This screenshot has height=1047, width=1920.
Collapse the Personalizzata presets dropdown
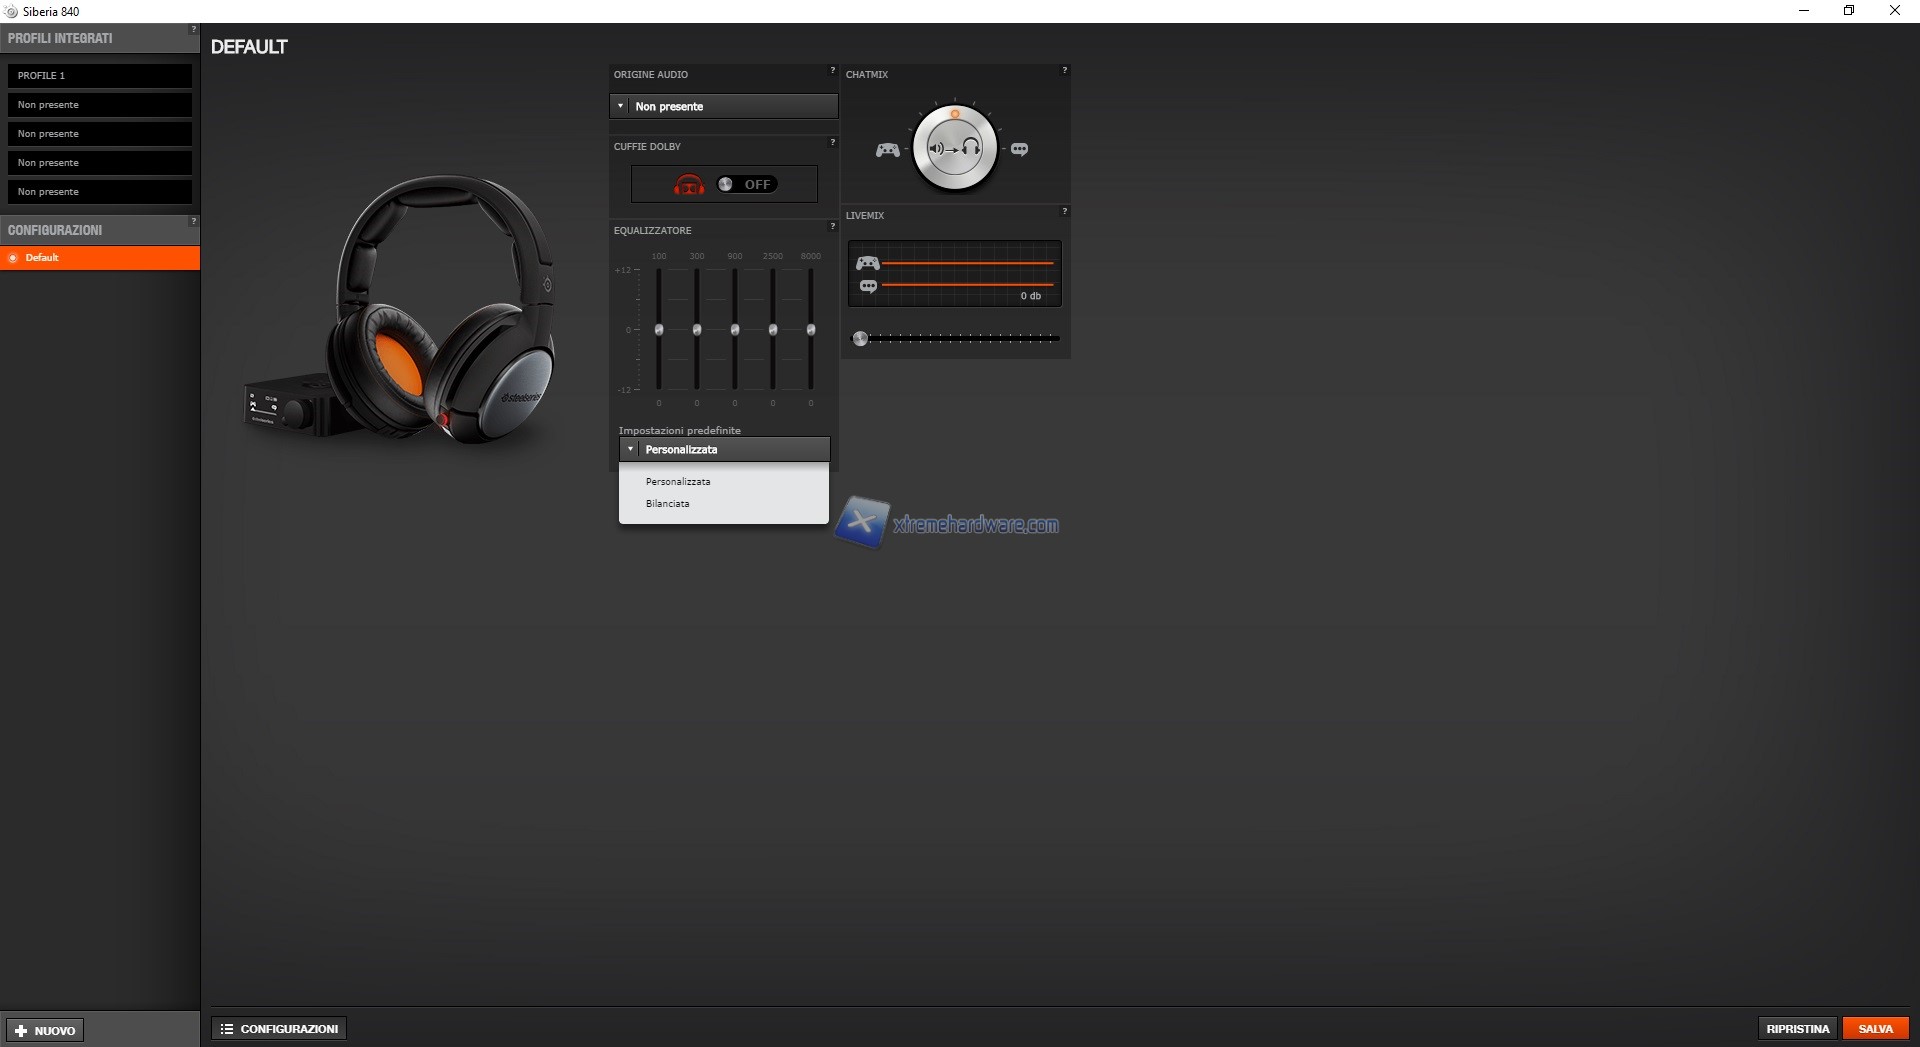tap(724, 449)
